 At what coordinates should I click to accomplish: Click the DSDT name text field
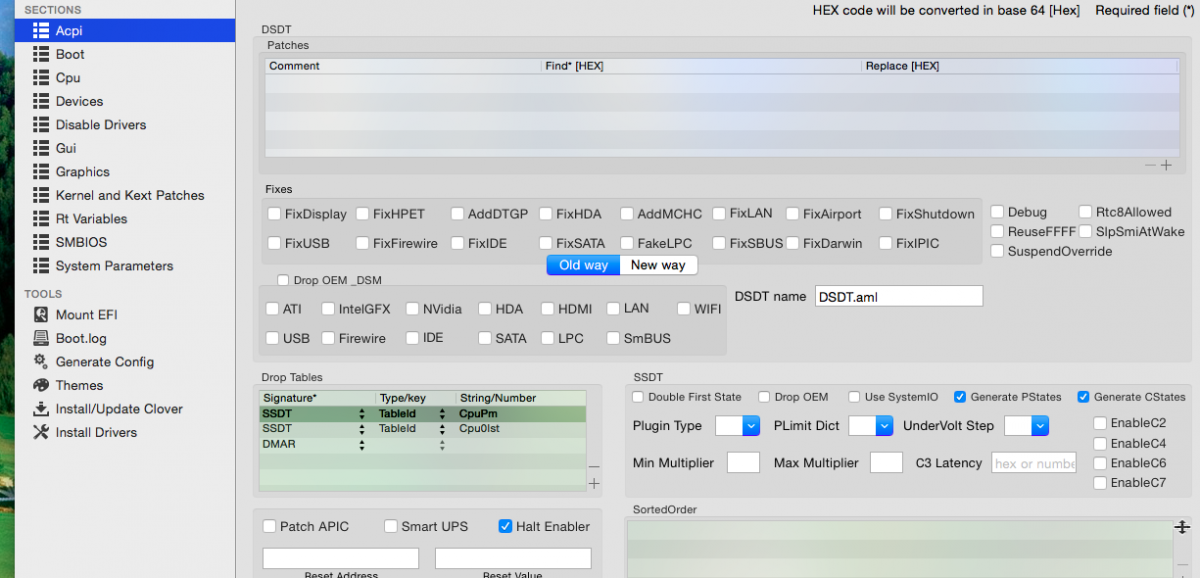(x=898, y=296)
